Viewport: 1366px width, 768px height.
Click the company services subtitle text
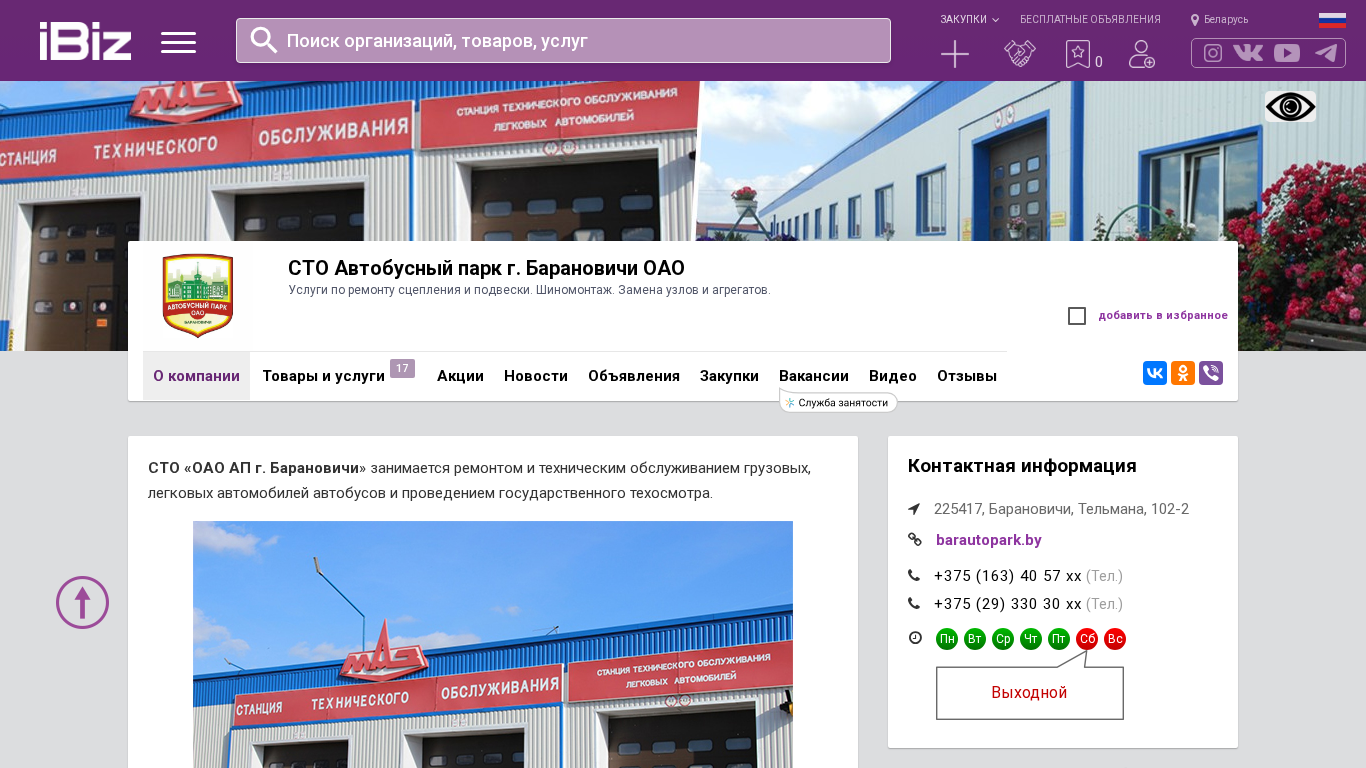point(529,290)
